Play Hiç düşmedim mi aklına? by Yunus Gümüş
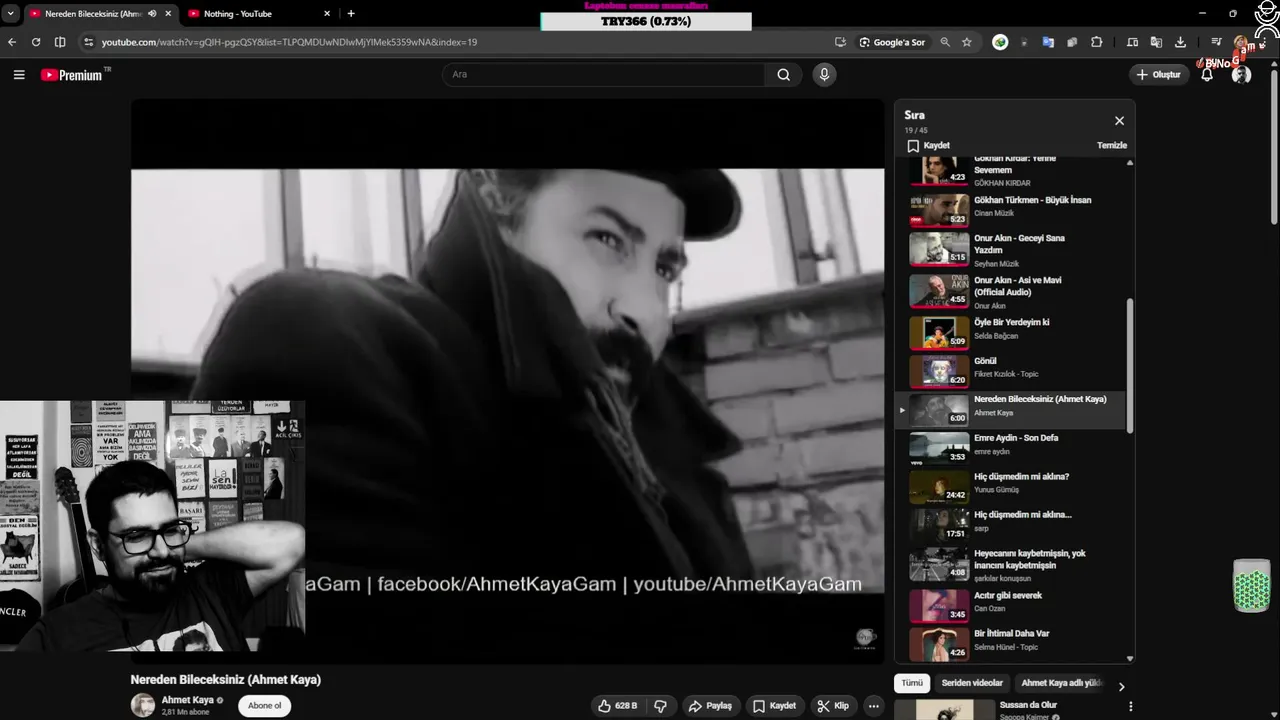The width and height of the screenshot is (1280, 720). pyautogui.click(x=1010, y=486)
